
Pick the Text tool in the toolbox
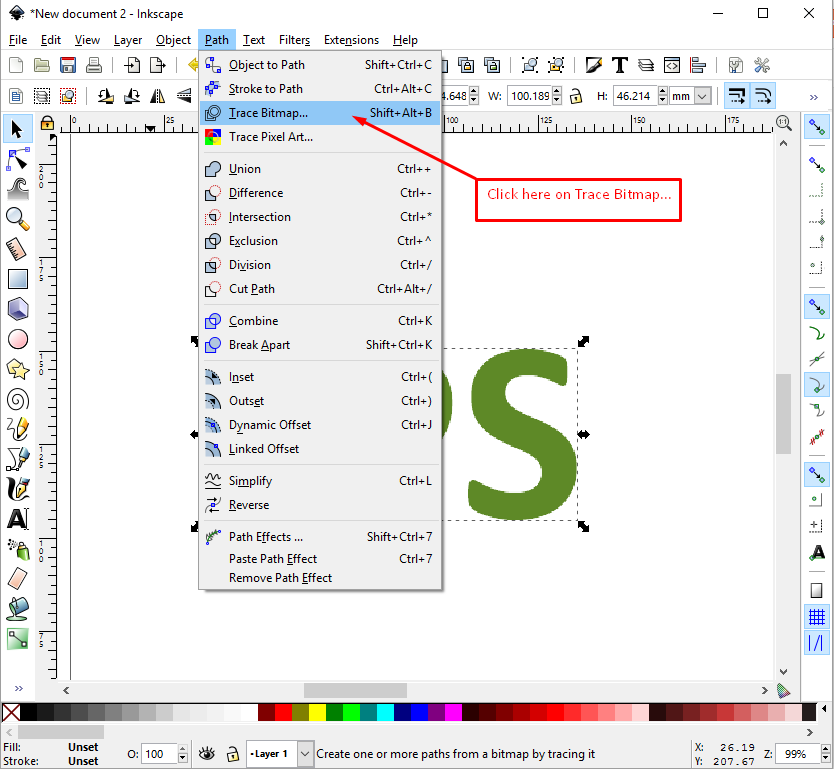pyautogui.click(x=17, y=518)
